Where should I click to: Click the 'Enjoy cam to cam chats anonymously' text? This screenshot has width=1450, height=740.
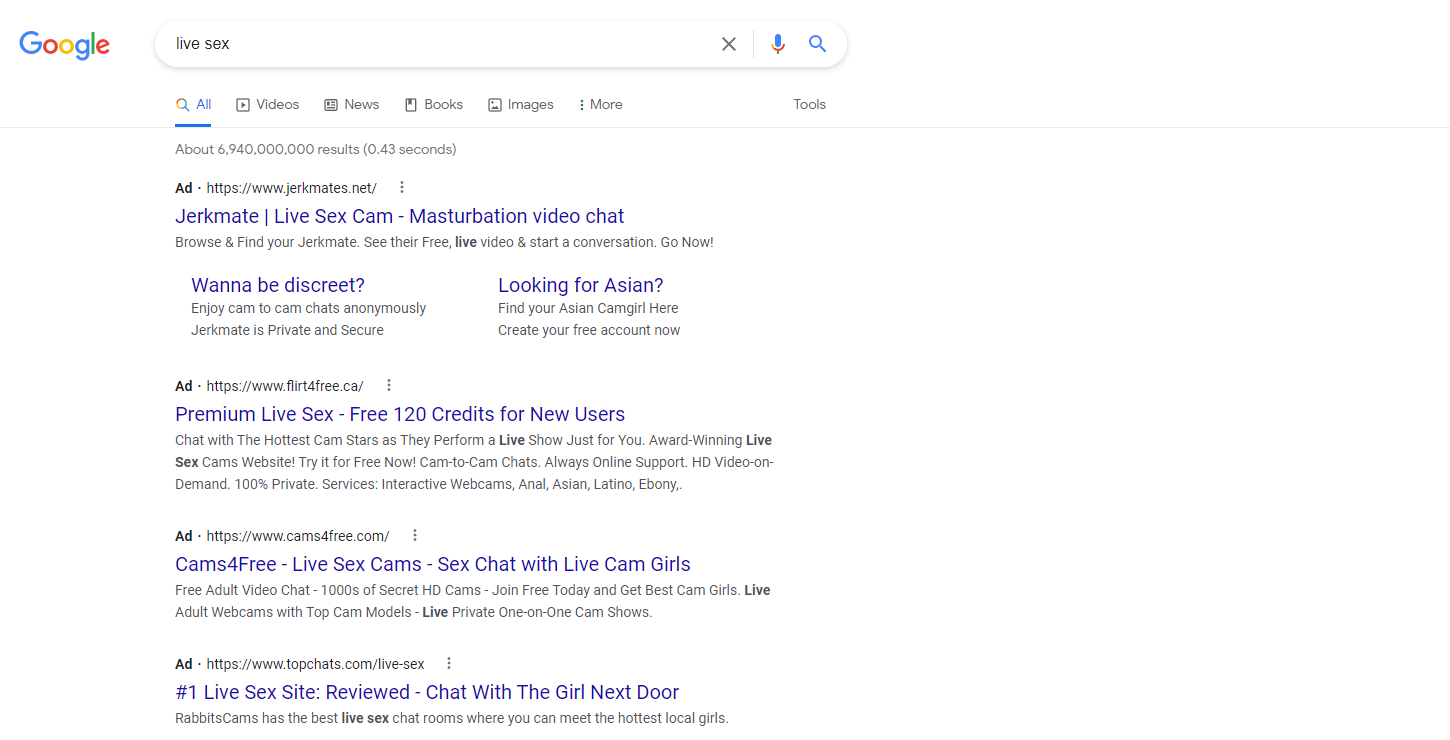click(x=309, y=308)
